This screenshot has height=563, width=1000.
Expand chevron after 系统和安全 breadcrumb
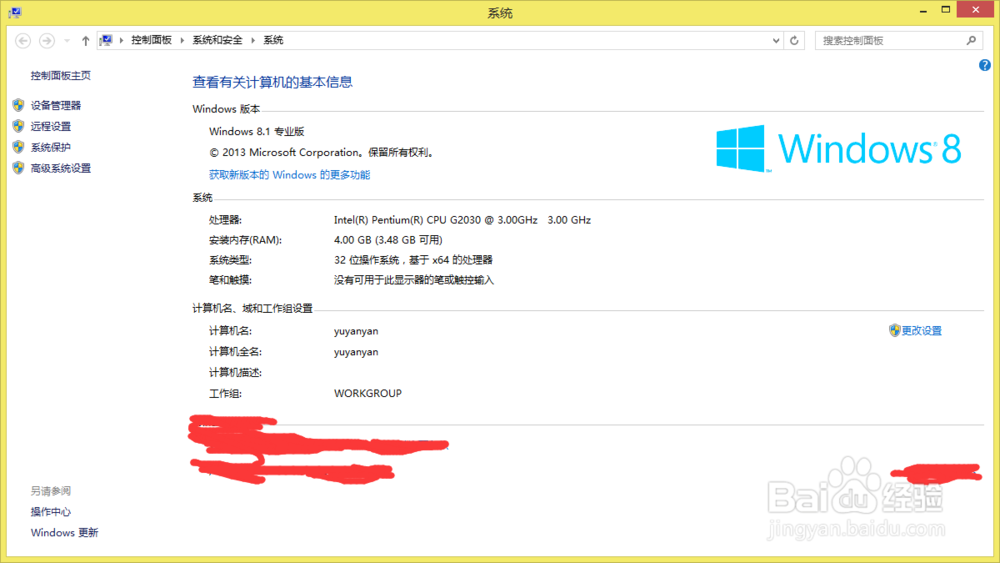point(253,40)
